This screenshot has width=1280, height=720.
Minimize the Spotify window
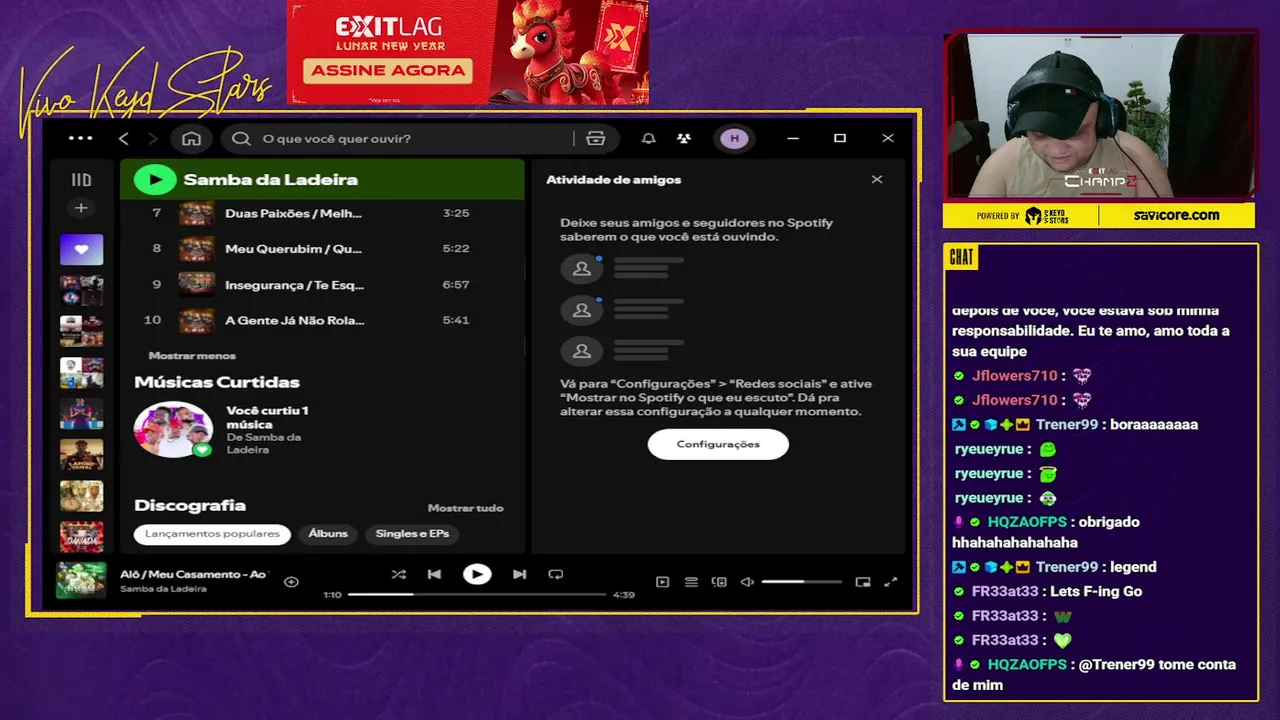pyautogui.click(x=793, y=138)
